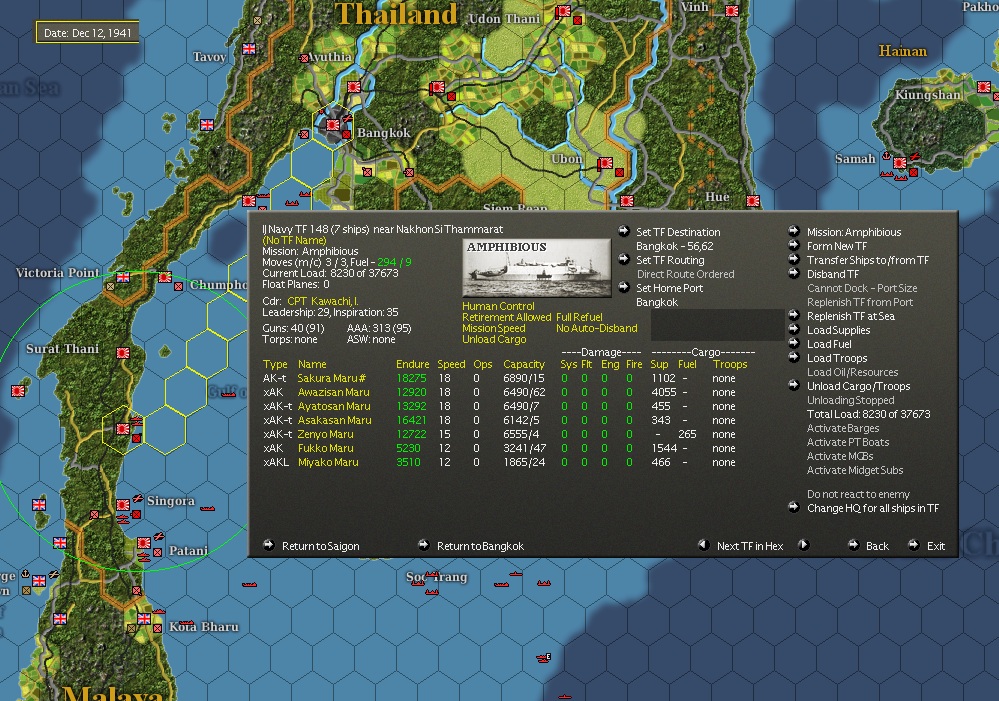Click arrow icon beside Set TF Routing
Viewport: 999px width, 701px height.
coord(624,259)
